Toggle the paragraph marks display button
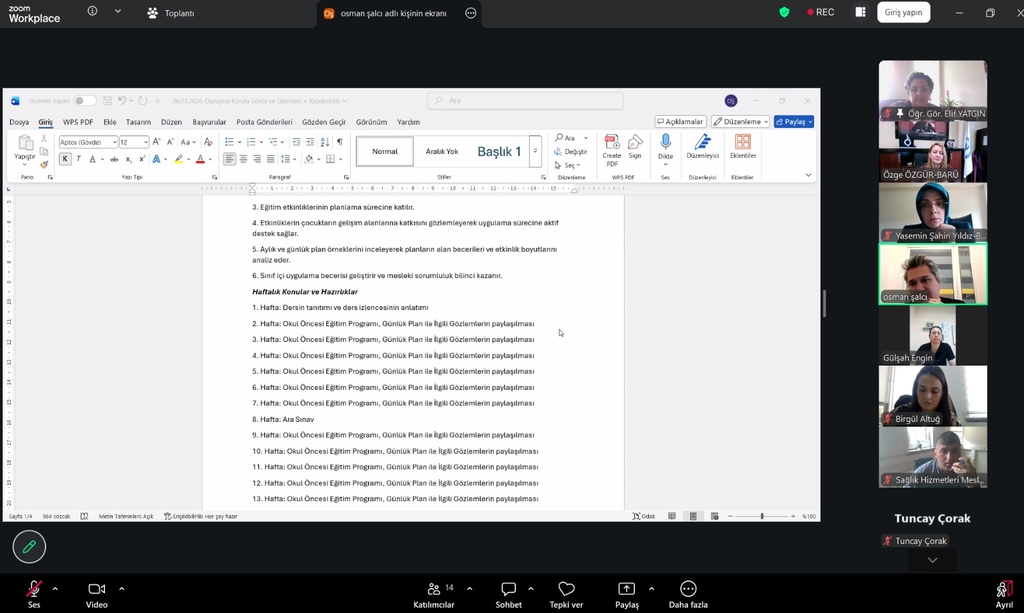The width and height of the screenshot is (1024, 613). click(339, 142)
